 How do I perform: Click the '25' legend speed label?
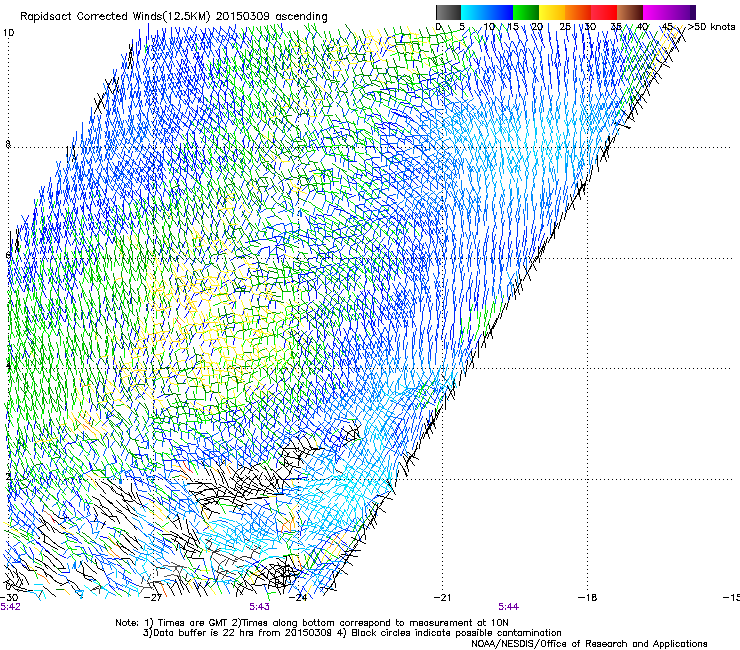[x=565, y=27]
